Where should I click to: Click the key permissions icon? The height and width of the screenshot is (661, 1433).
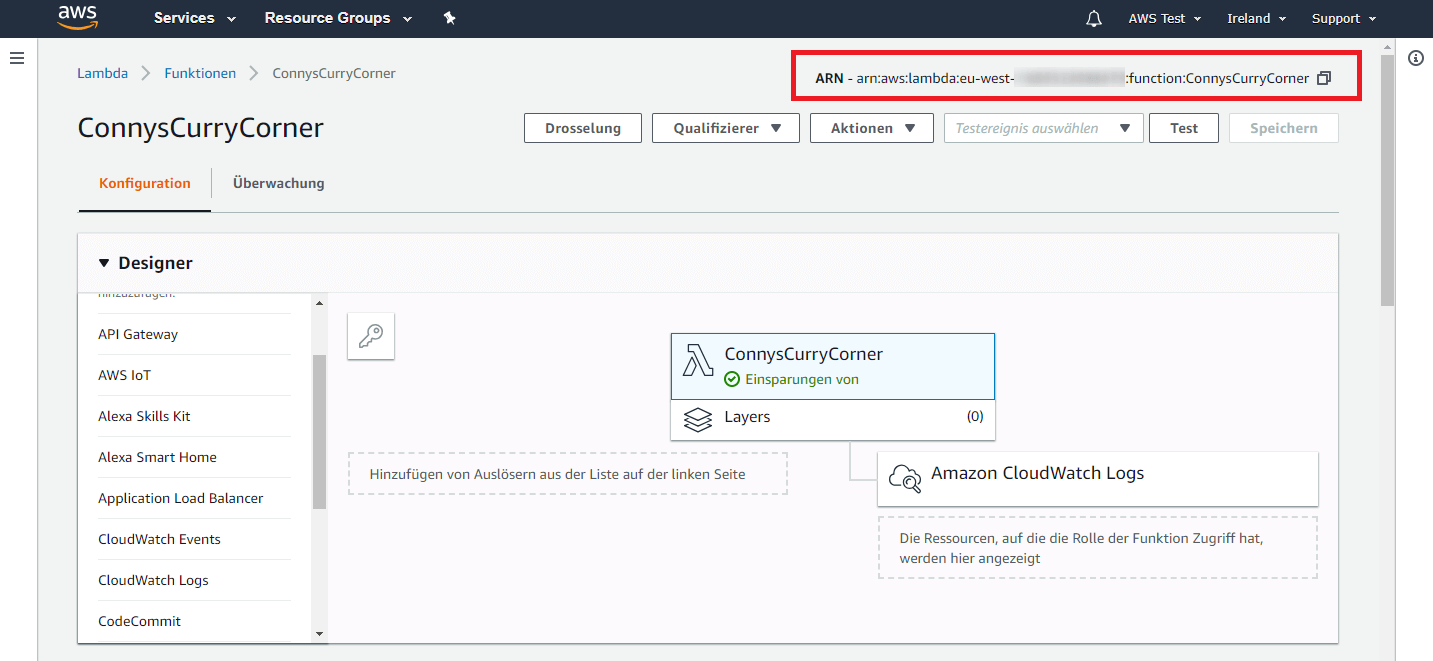click(371, 336)
